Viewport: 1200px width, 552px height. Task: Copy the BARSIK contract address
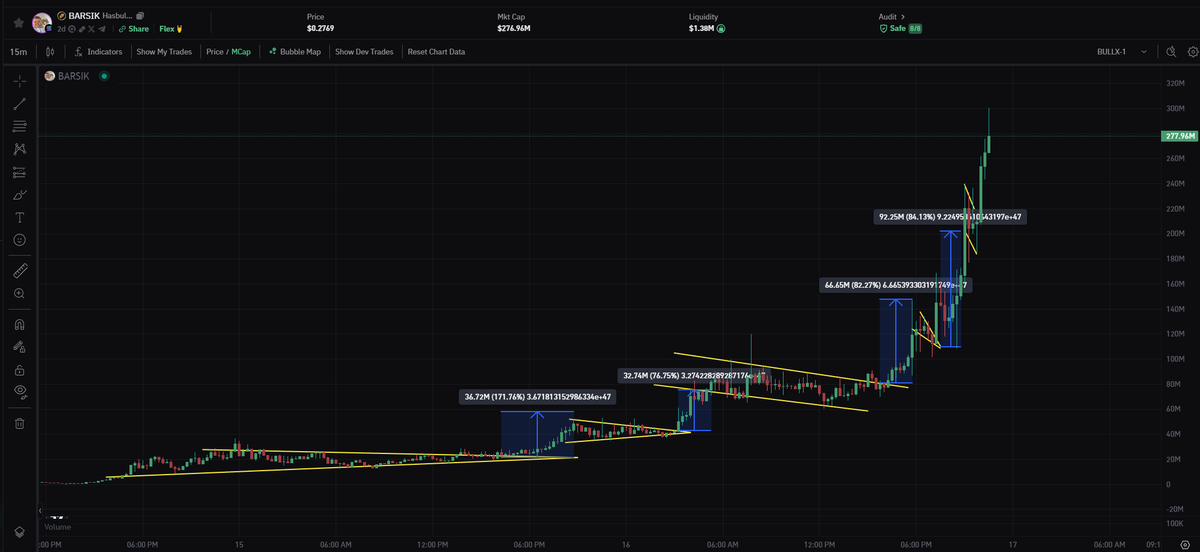tap(140, 17)
